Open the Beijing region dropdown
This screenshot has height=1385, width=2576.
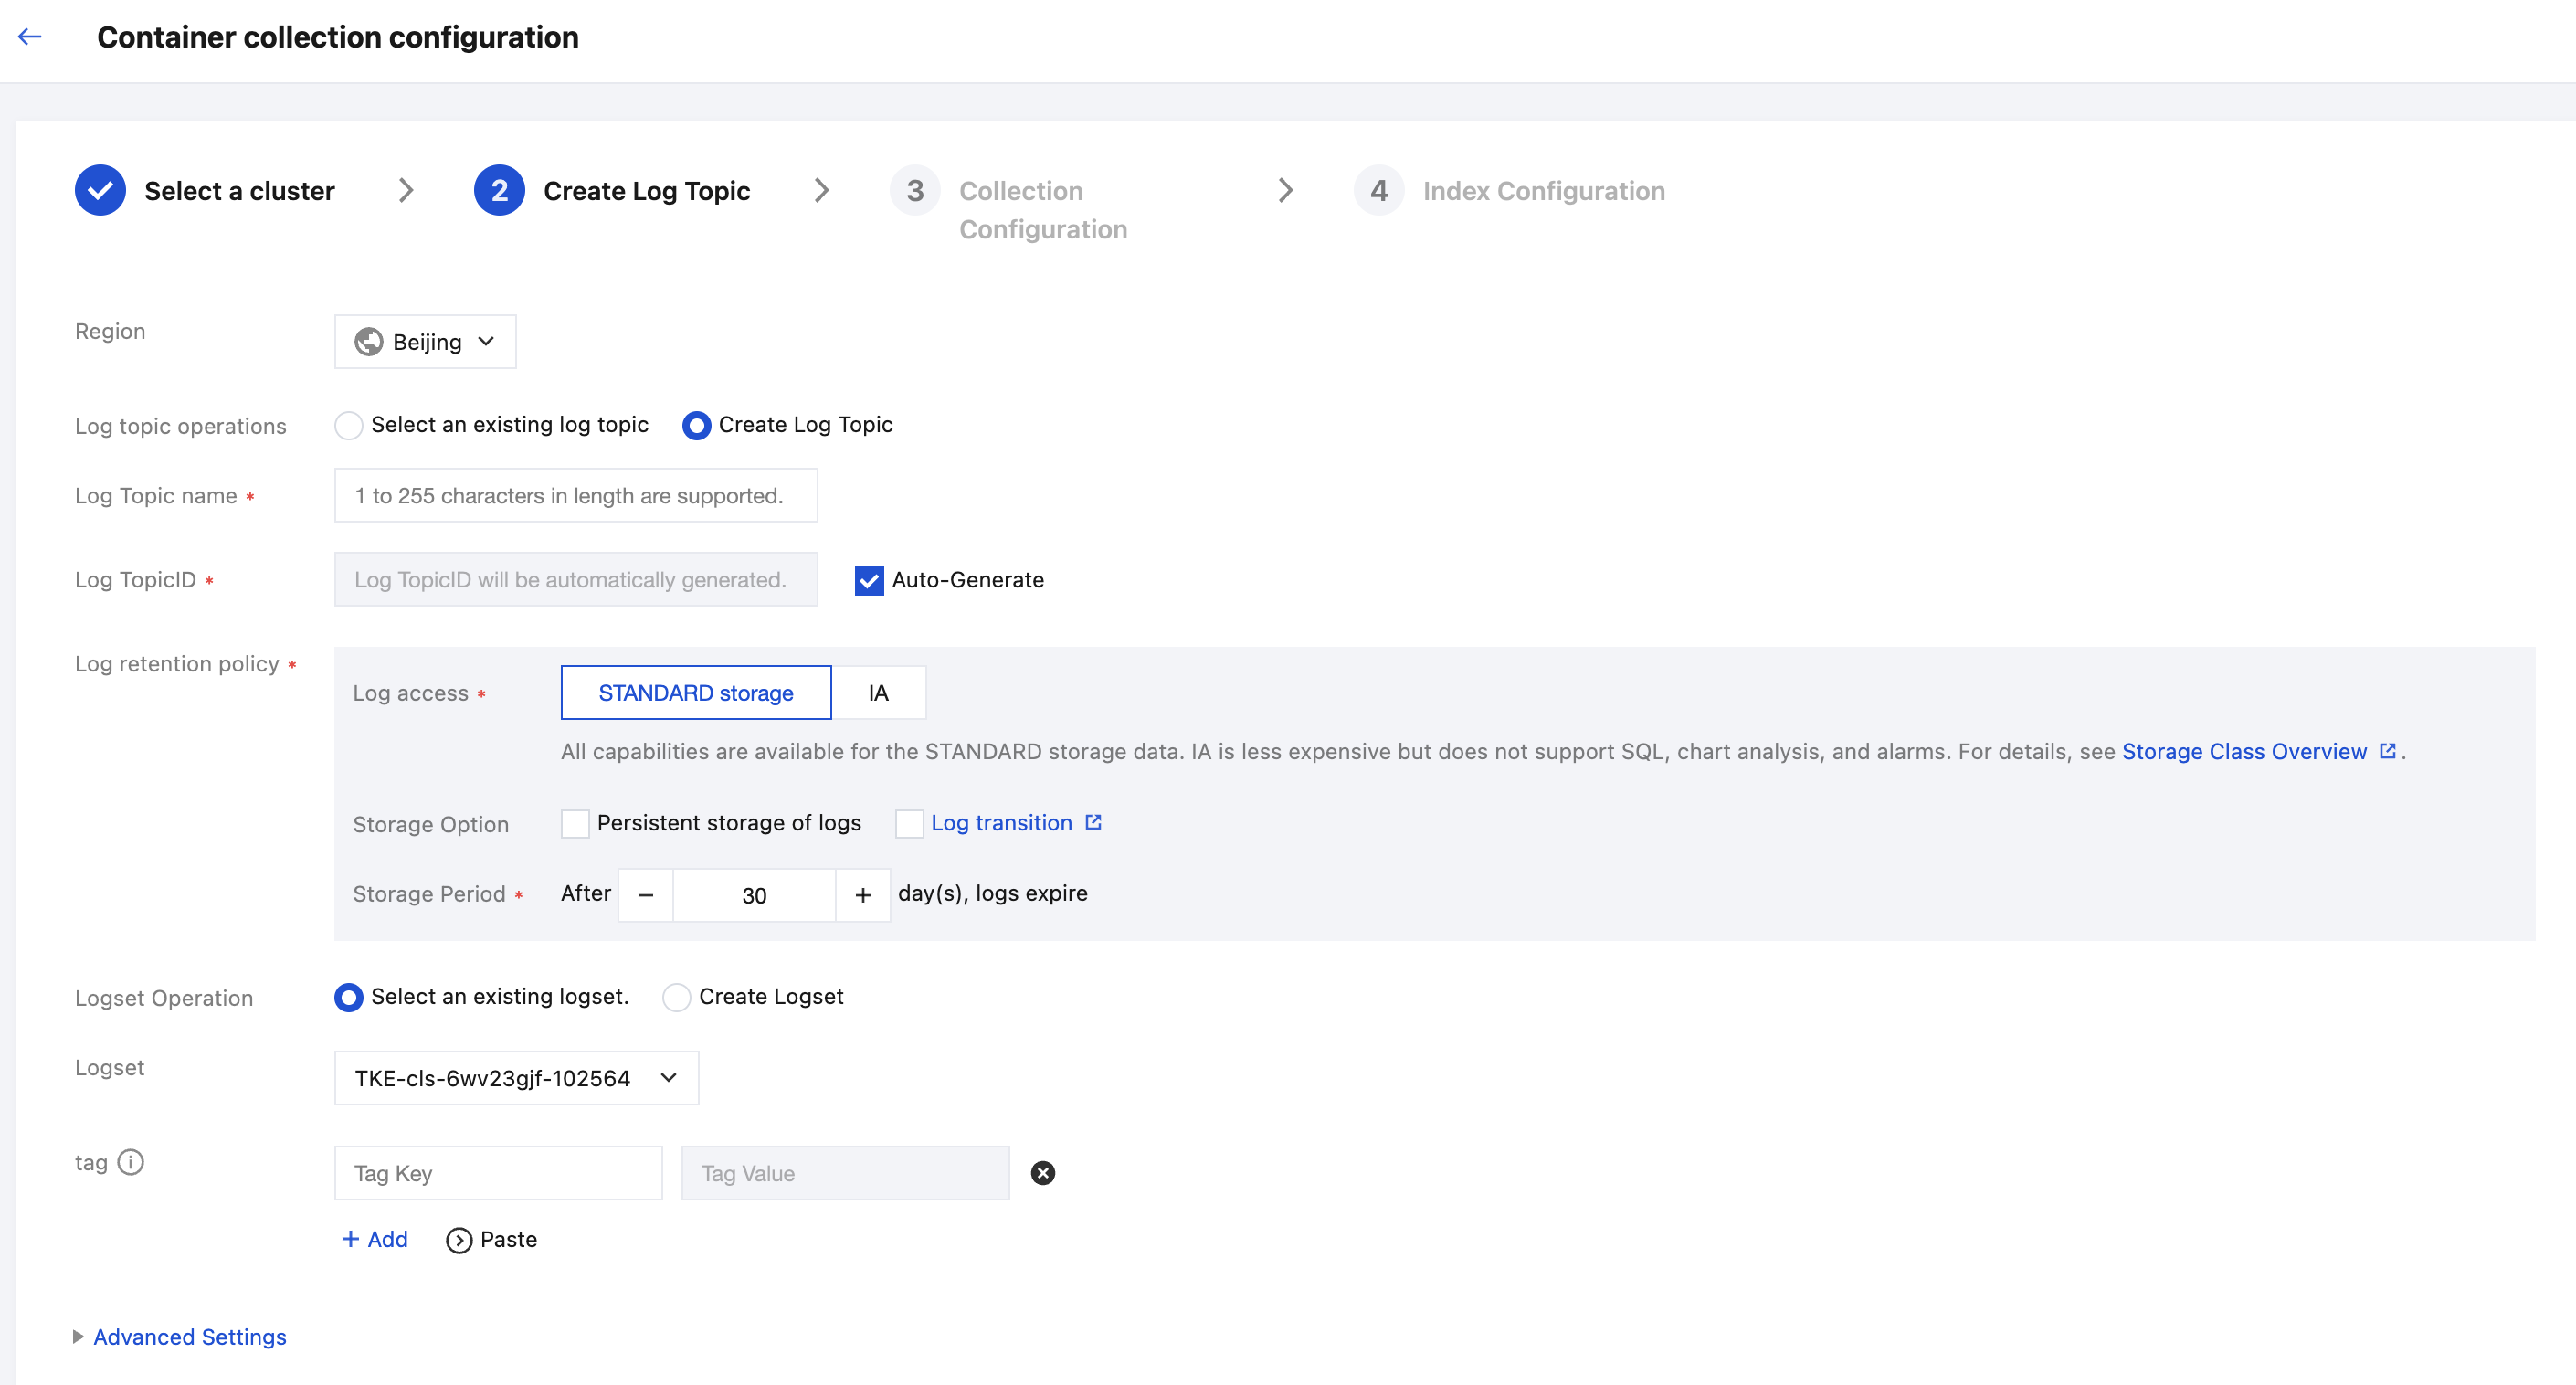click(x=425, y=342)
